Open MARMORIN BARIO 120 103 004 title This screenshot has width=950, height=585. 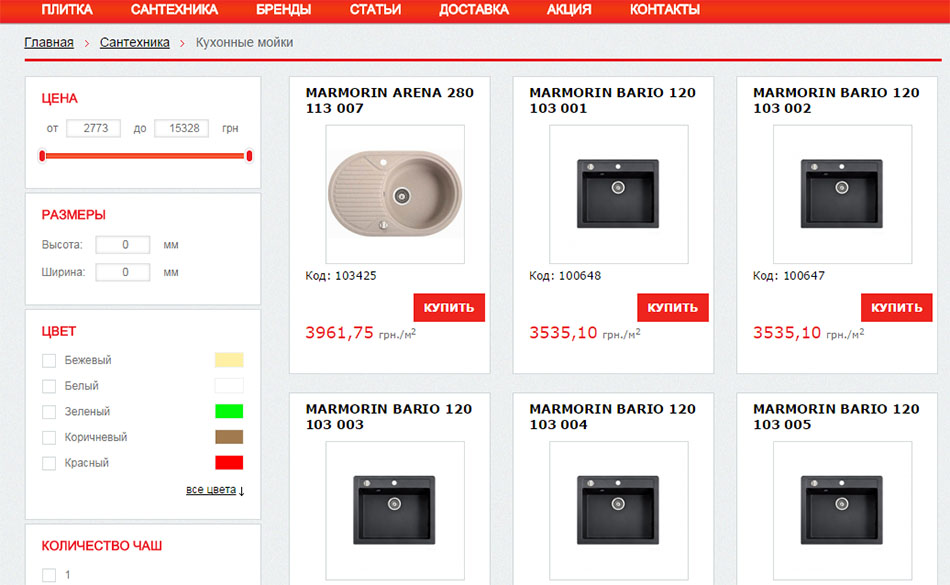point(613,417)
